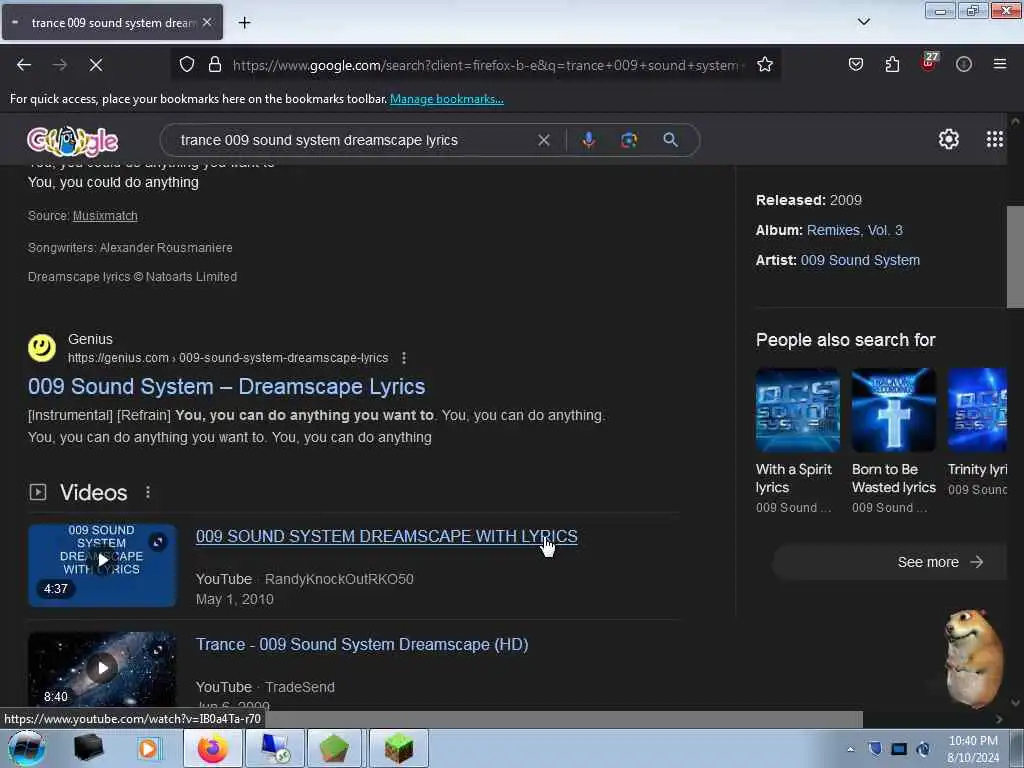The image size is (1024, 768).
Task: Open 009 SOUND SYSTEM DREAMSCAPE WITH LYRICS video
Action: click(387, 536)
